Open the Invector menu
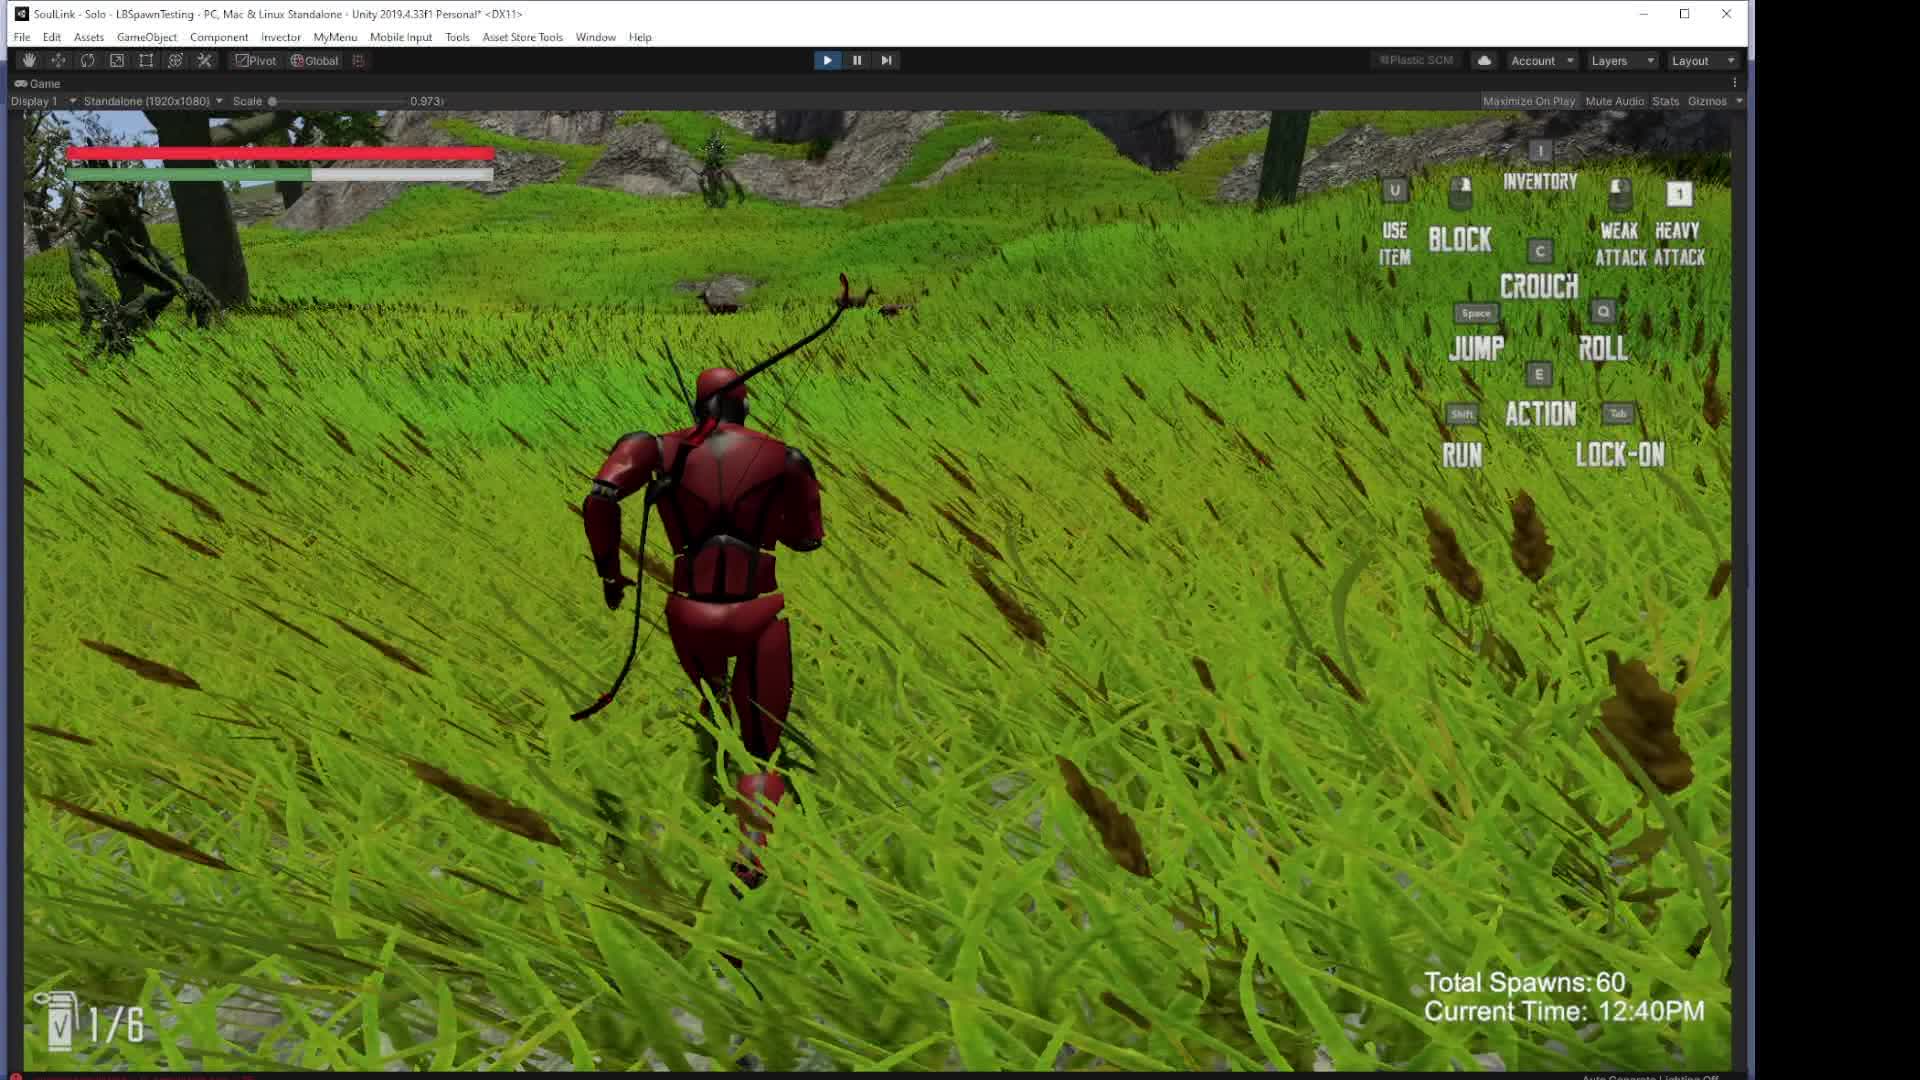The height and width of the screenshot is (1080, 1920). [x=280, y=37]
